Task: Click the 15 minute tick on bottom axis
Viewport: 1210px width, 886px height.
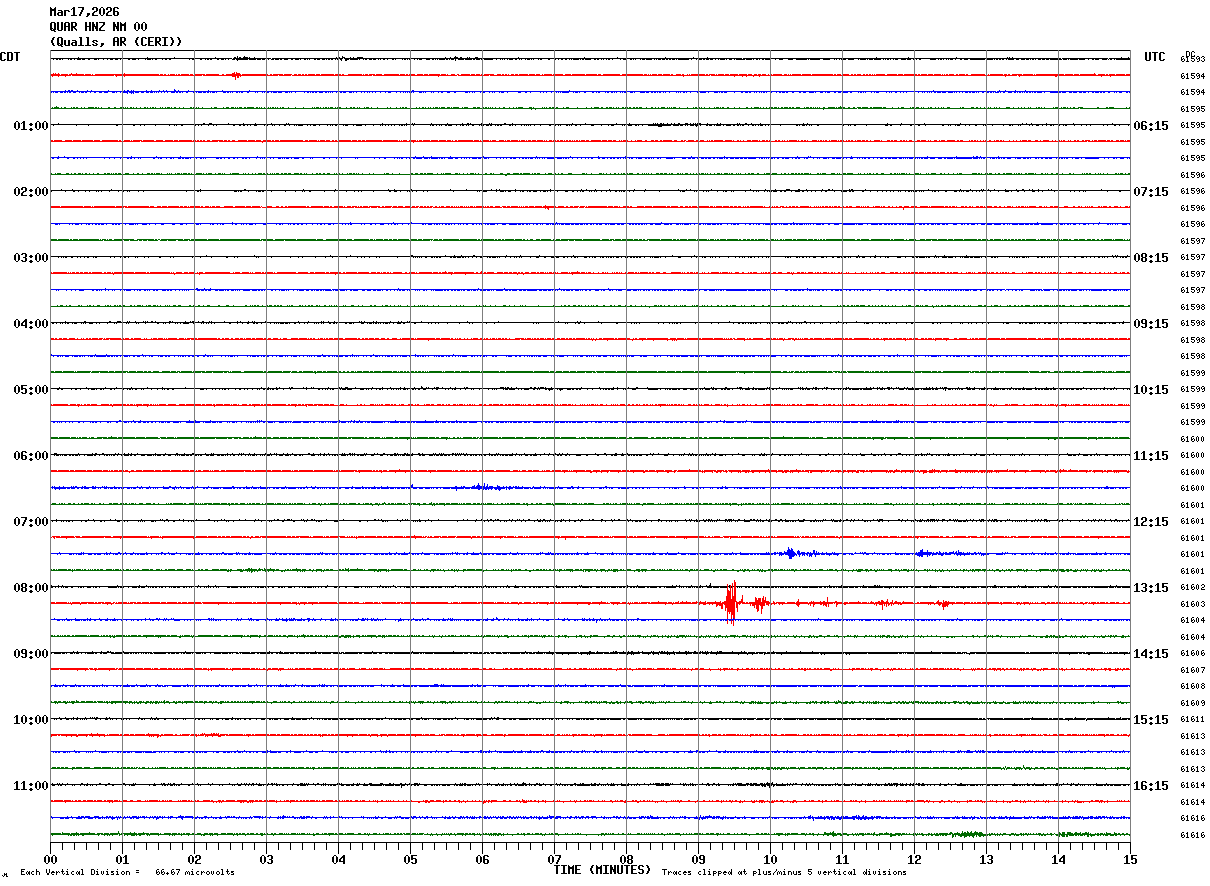Action: [1129, 860]
